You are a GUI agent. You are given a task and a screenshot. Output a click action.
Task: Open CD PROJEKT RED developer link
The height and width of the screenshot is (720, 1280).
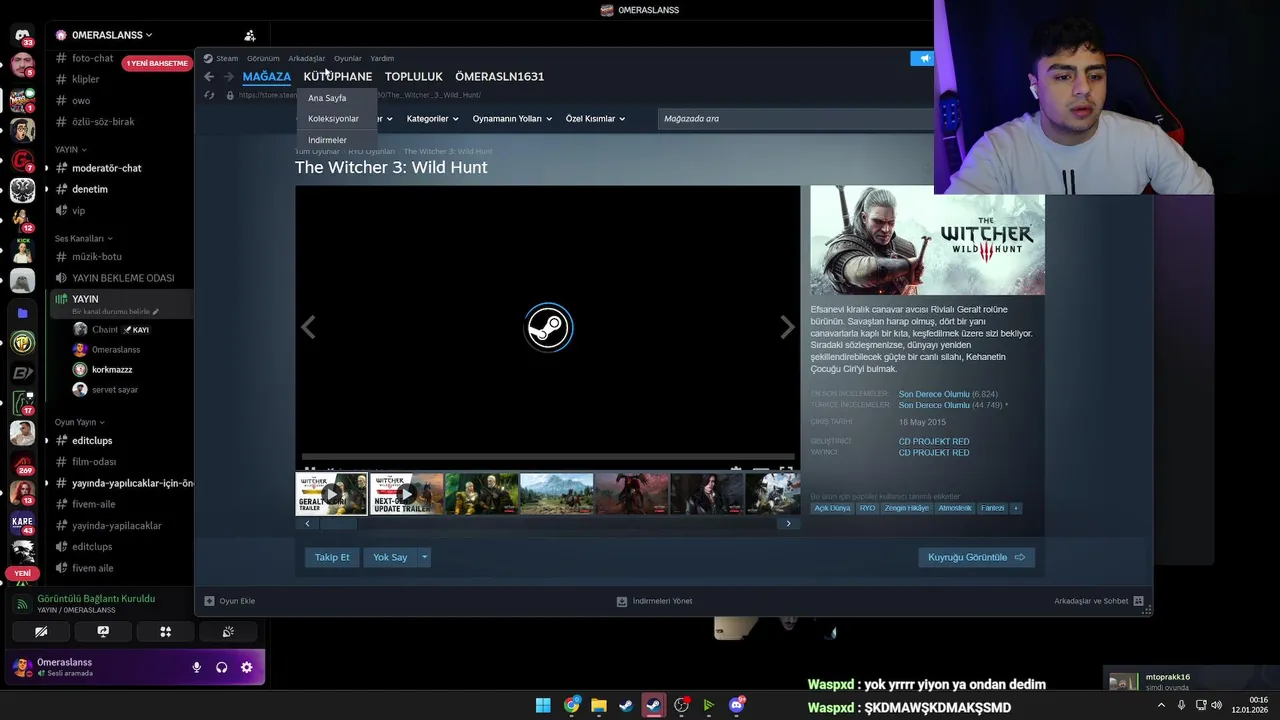coord(933,441)
